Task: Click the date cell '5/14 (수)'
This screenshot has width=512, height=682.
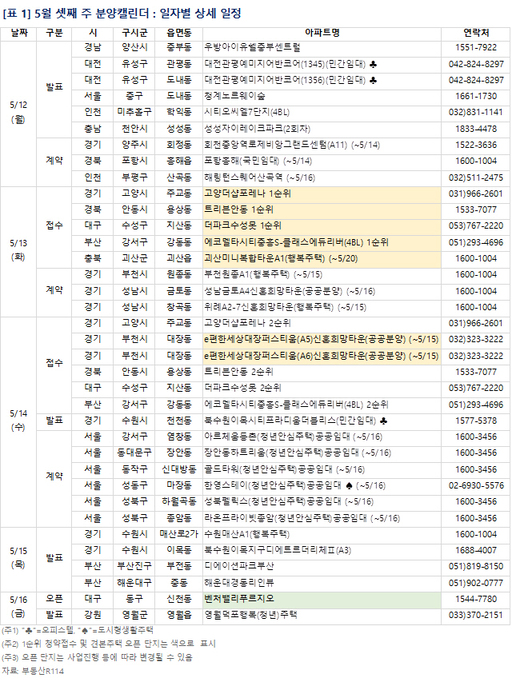Action: (x=18, y=420)
